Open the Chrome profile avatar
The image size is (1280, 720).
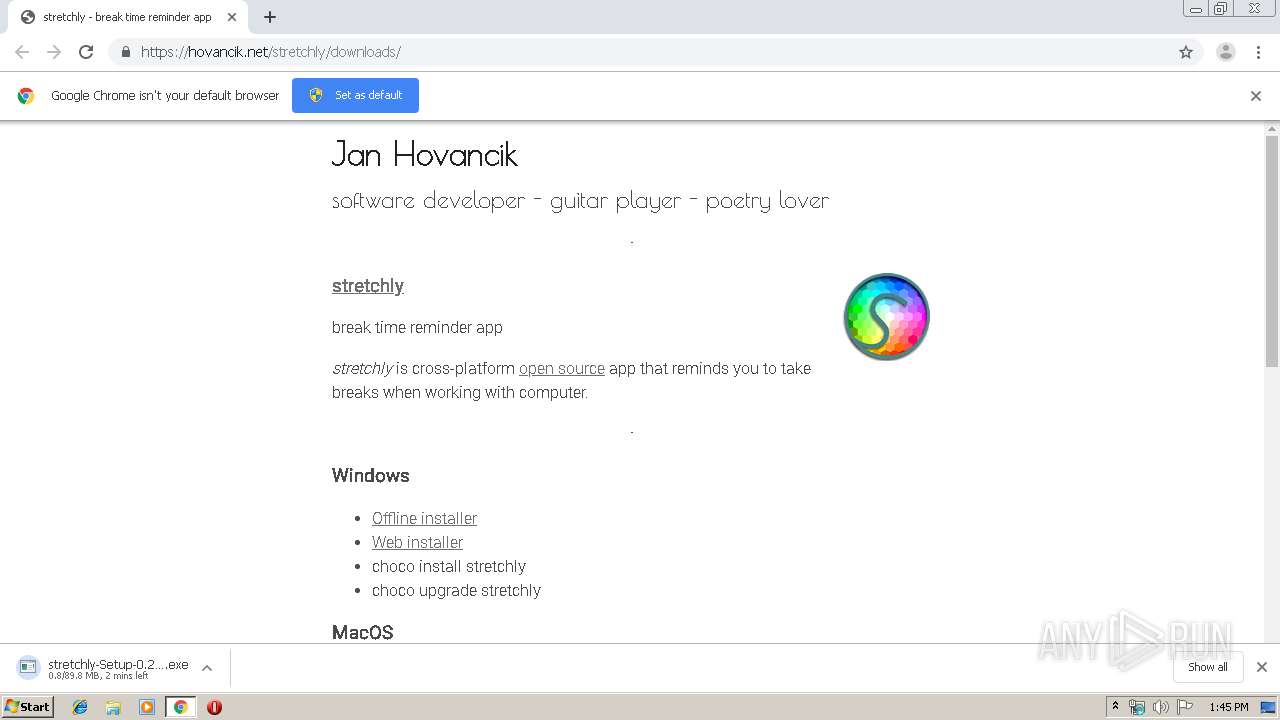tap(1226, 52)
